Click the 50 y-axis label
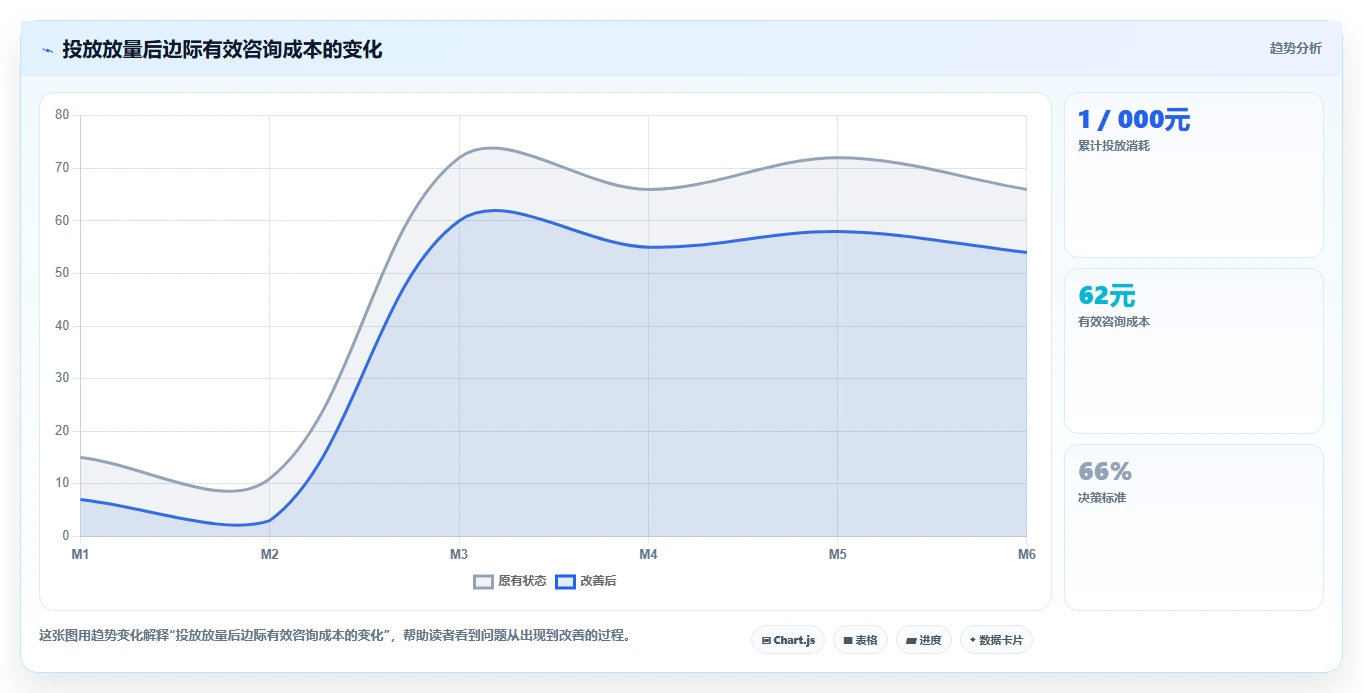This screenshot has width=1363, height=693. point(62,273)
